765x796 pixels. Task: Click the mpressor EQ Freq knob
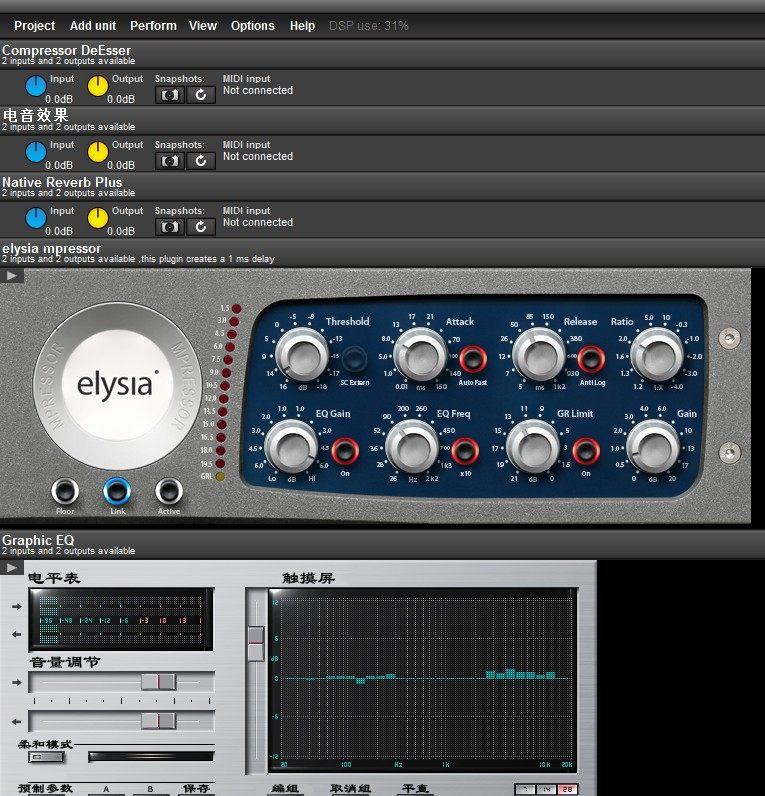[411, 445]
